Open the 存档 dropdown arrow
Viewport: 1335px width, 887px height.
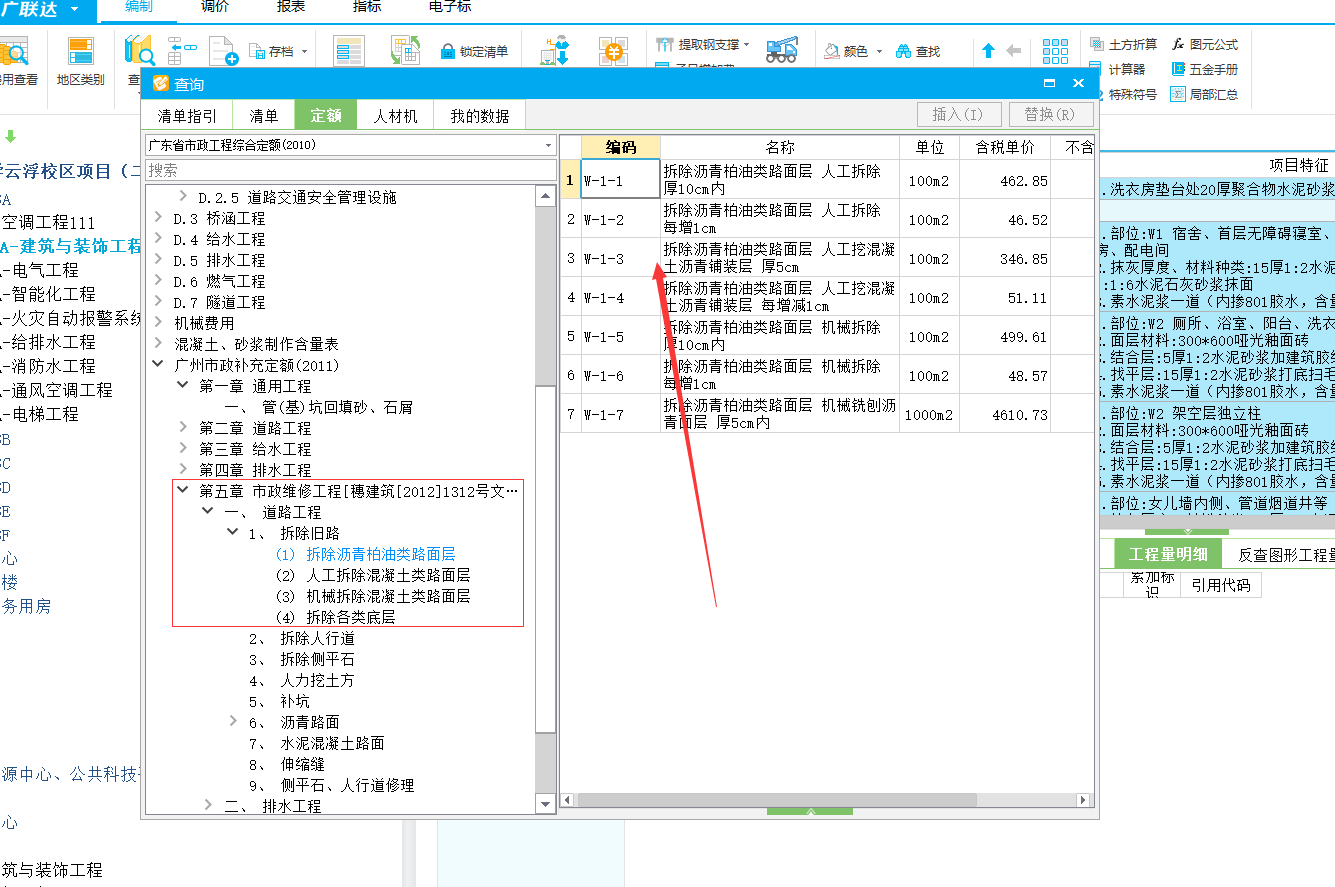pyautogui.click(x=304, y=52)
